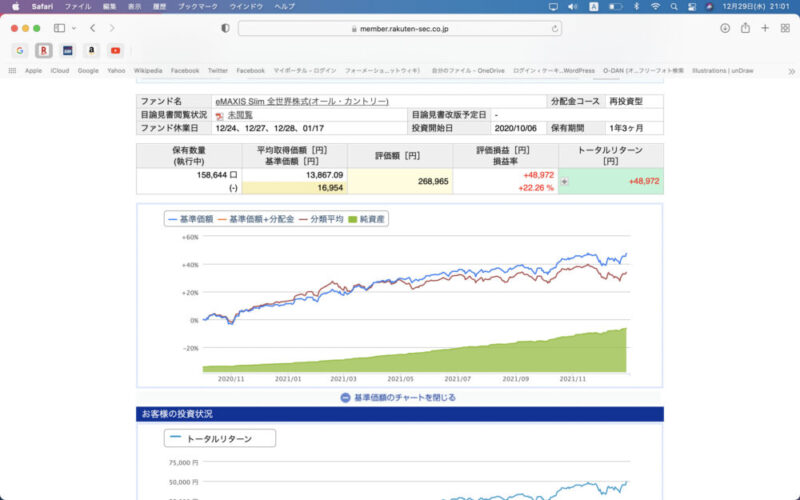Click the volume icon in the menu bar

(573, 7)
